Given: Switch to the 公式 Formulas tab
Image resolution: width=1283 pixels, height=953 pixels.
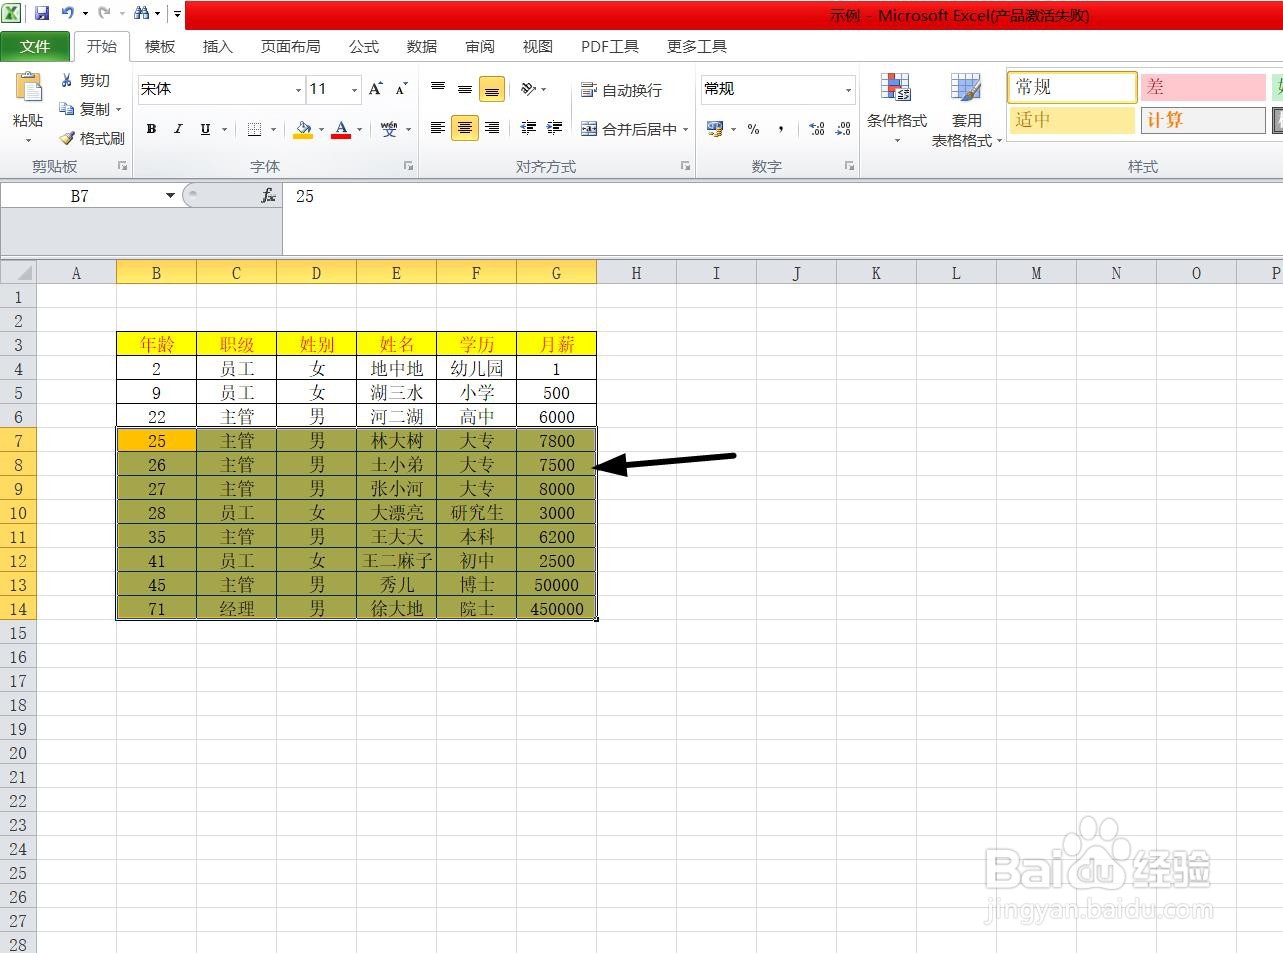Looking at the screenshot, I should (x=364, y=47).
